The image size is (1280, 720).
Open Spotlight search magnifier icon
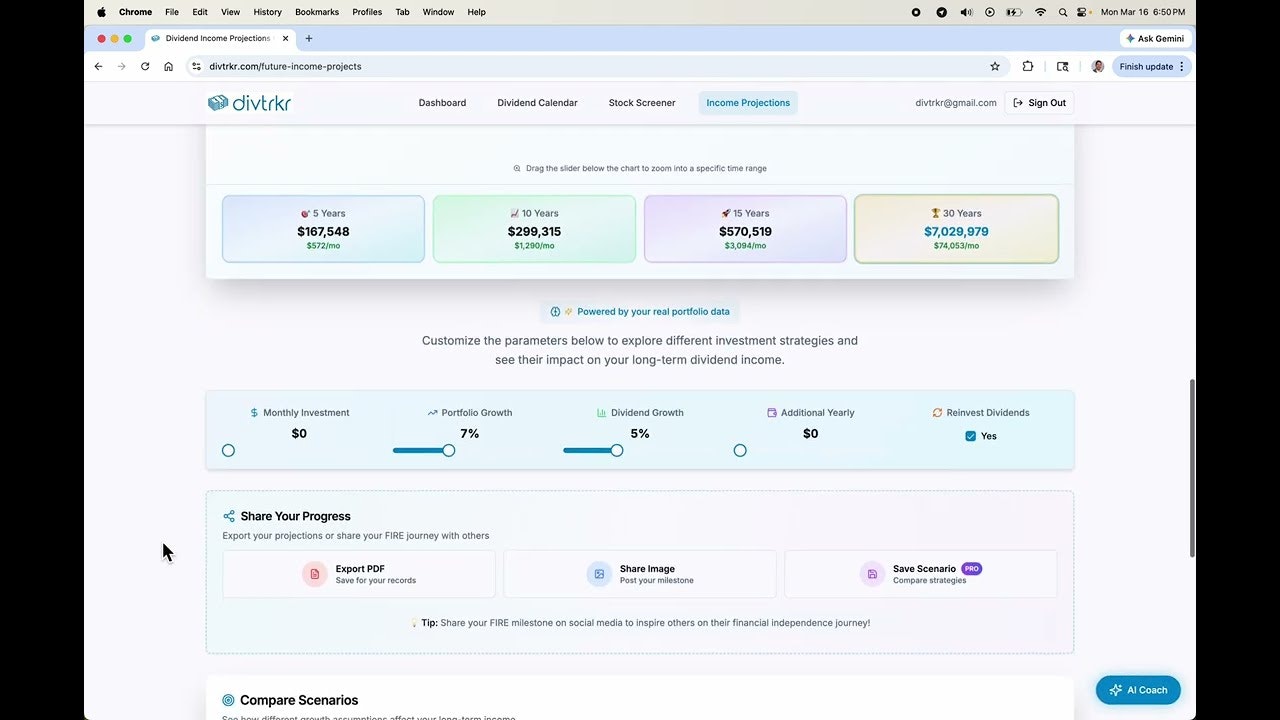1064,12
